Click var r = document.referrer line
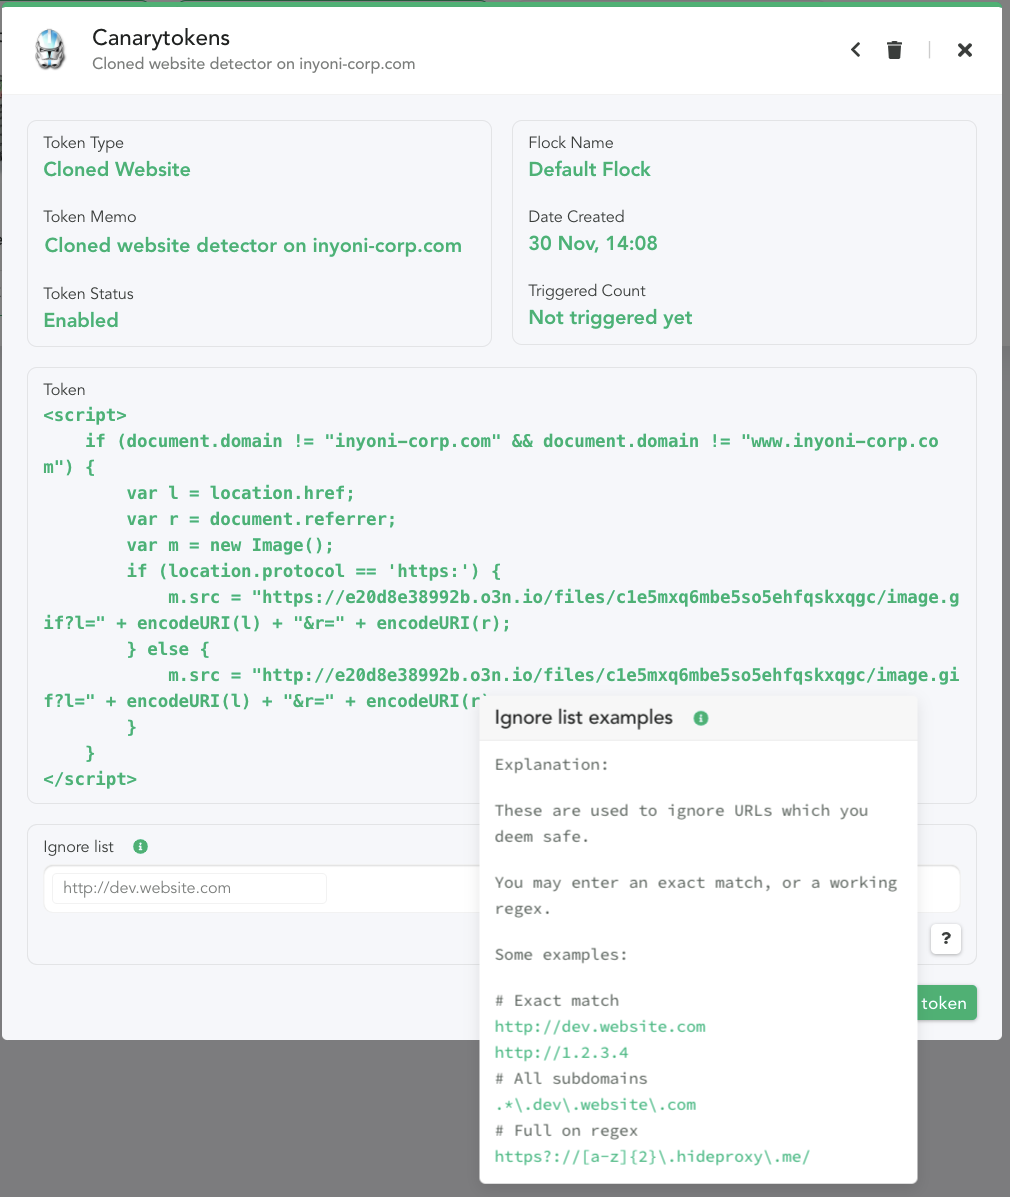Image resolution: width=1010 pixels, height=1197 pixels. [261, 519]
